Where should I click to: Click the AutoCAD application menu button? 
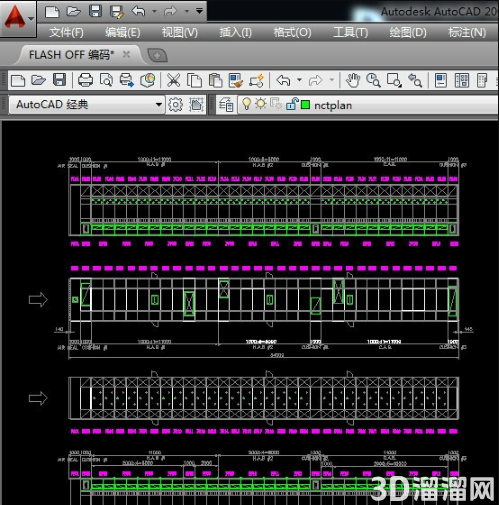pos(17,18)
